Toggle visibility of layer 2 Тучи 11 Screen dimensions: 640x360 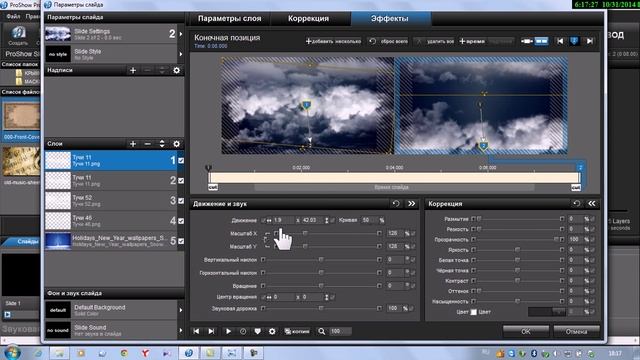coord(181,180)
